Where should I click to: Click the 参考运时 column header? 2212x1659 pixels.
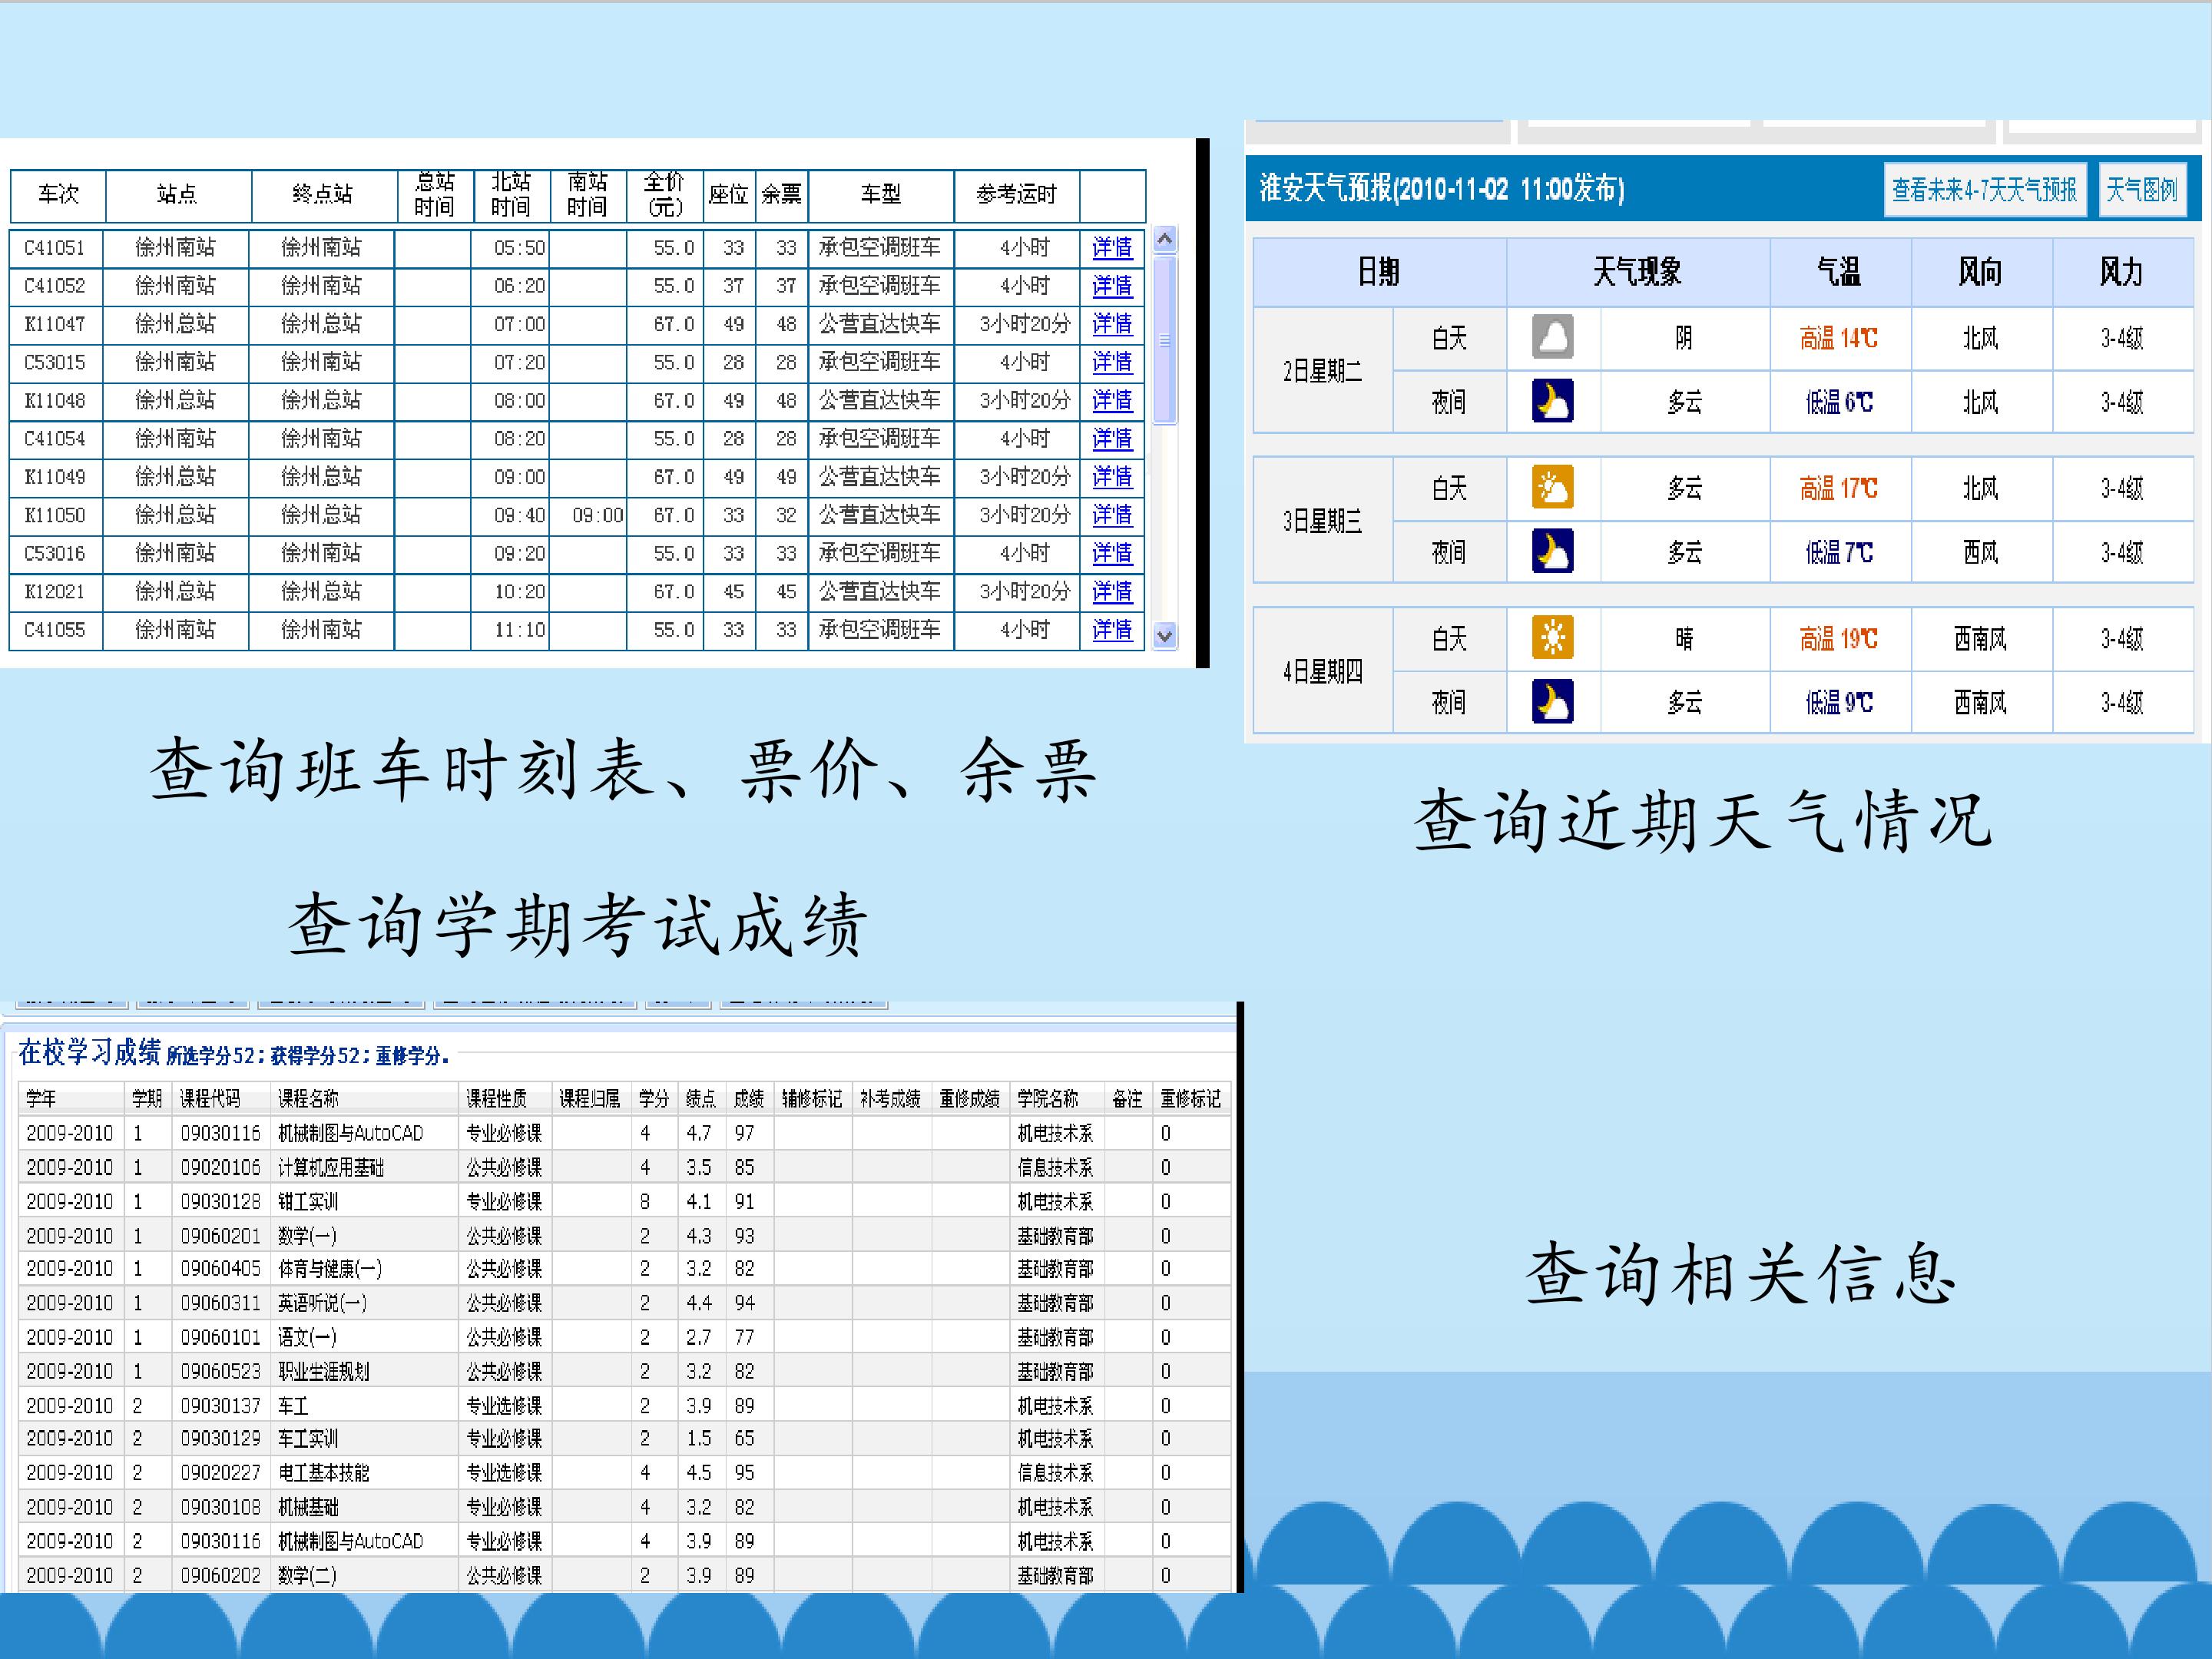pos(1017,195)
